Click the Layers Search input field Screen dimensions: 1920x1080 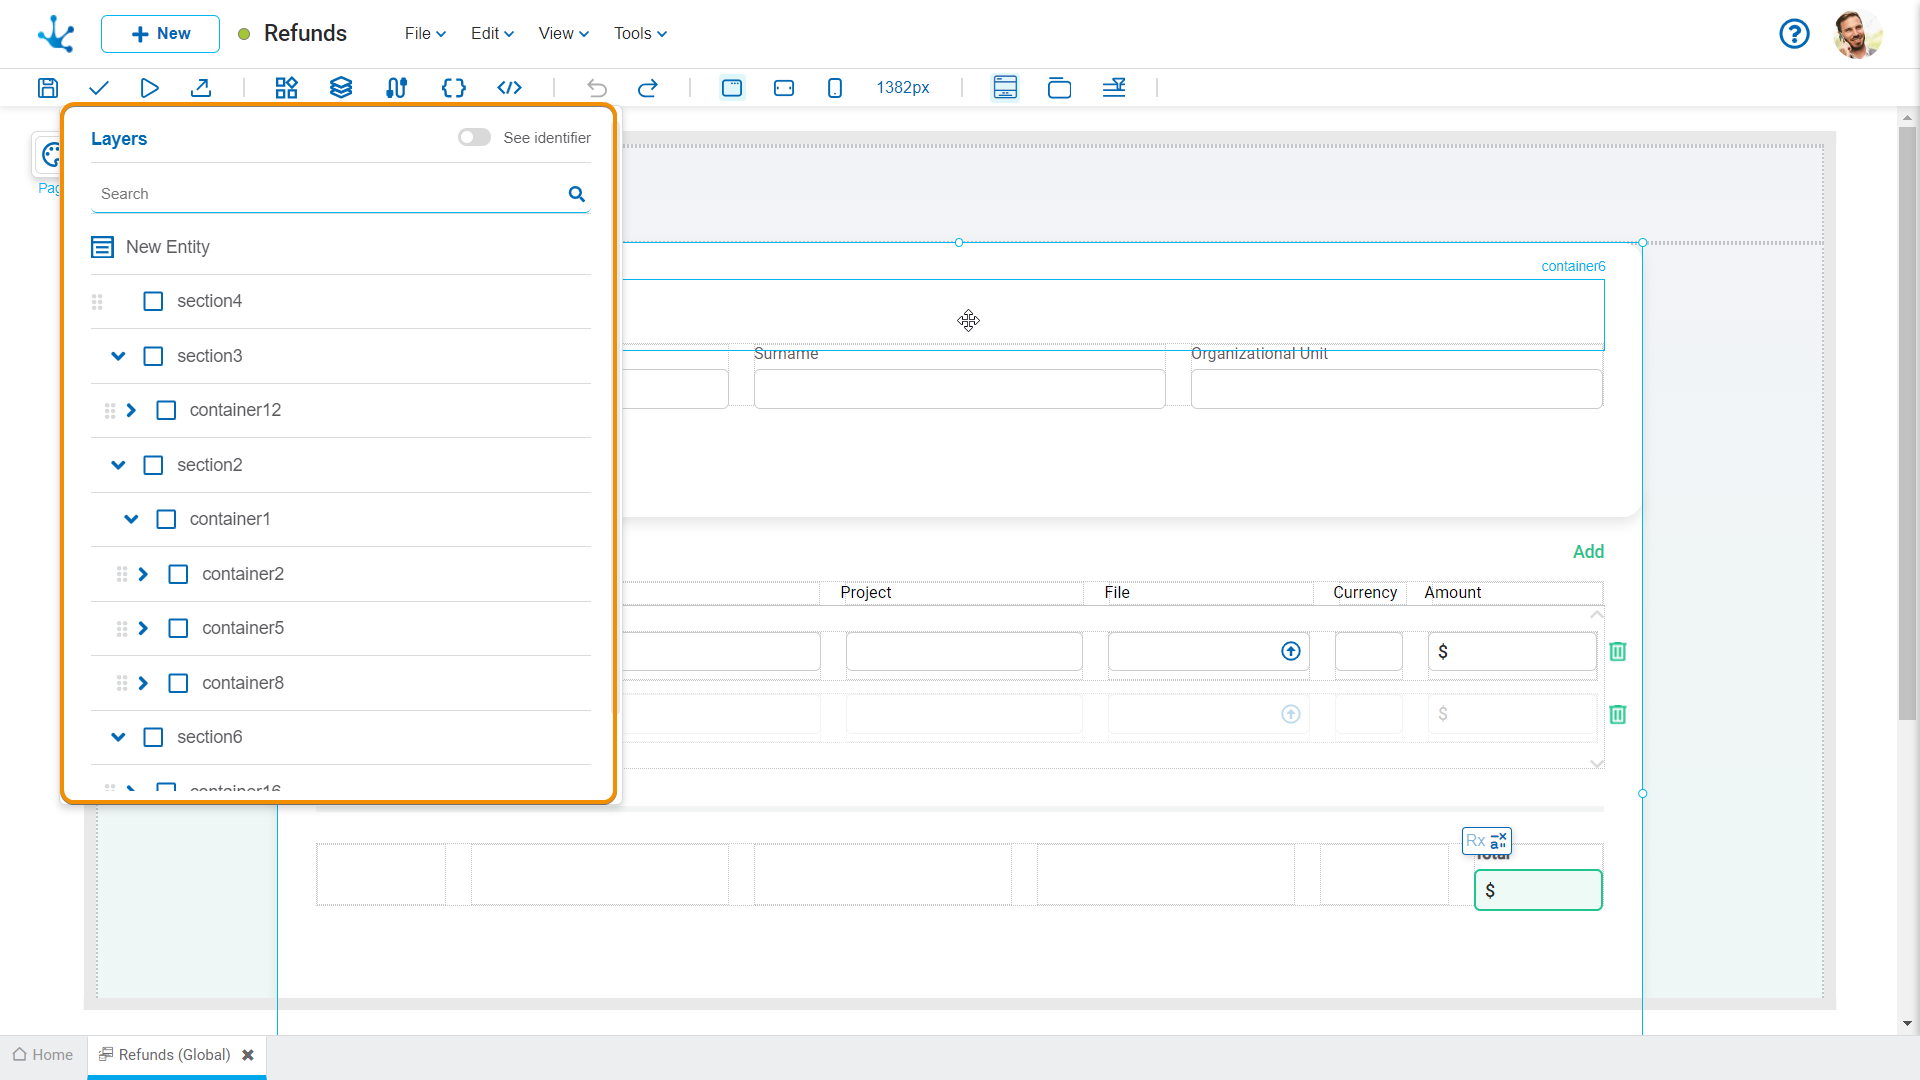330,194
